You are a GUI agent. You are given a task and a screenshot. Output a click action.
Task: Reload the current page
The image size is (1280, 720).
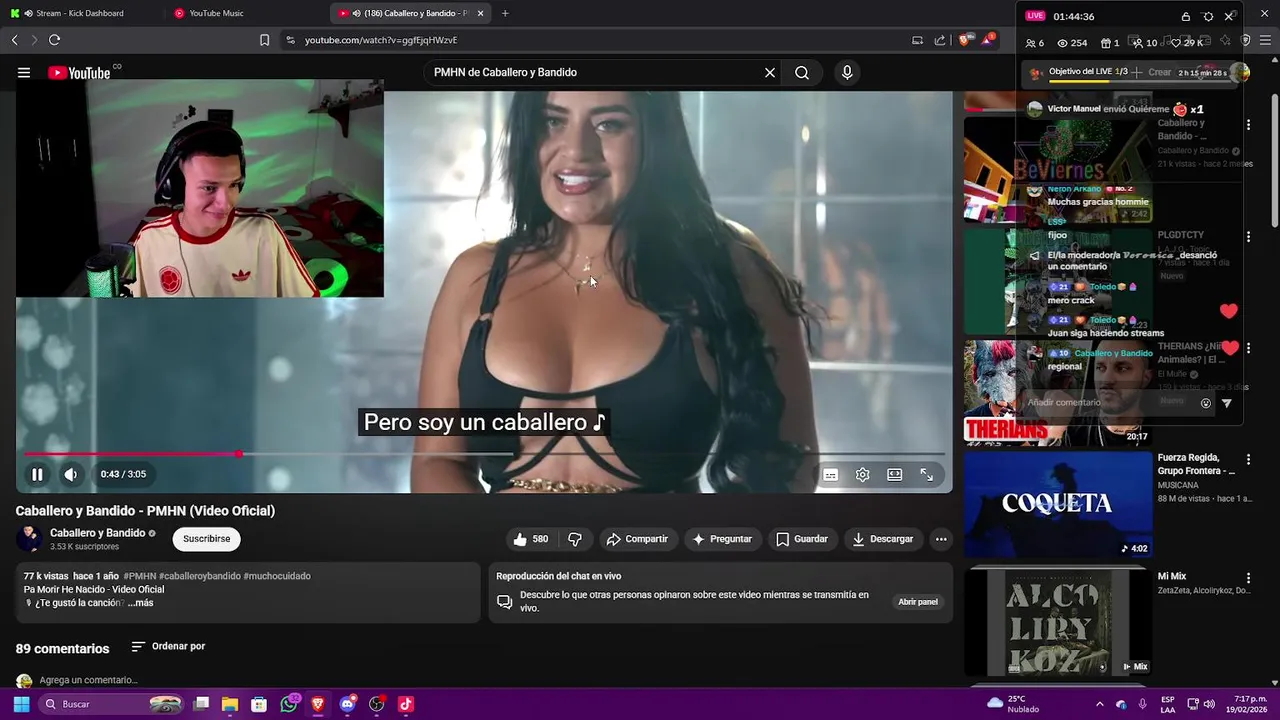[x=54, y=40]
